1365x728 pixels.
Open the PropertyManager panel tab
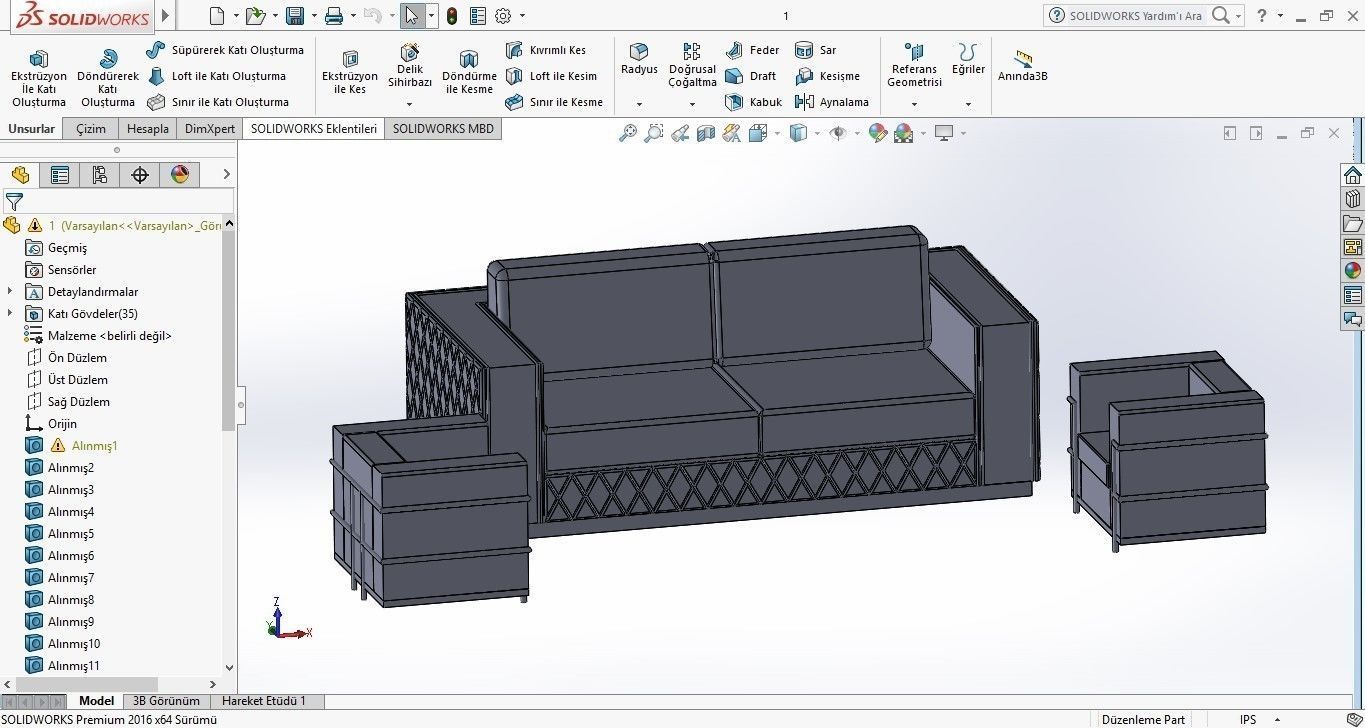pos(60,175)
